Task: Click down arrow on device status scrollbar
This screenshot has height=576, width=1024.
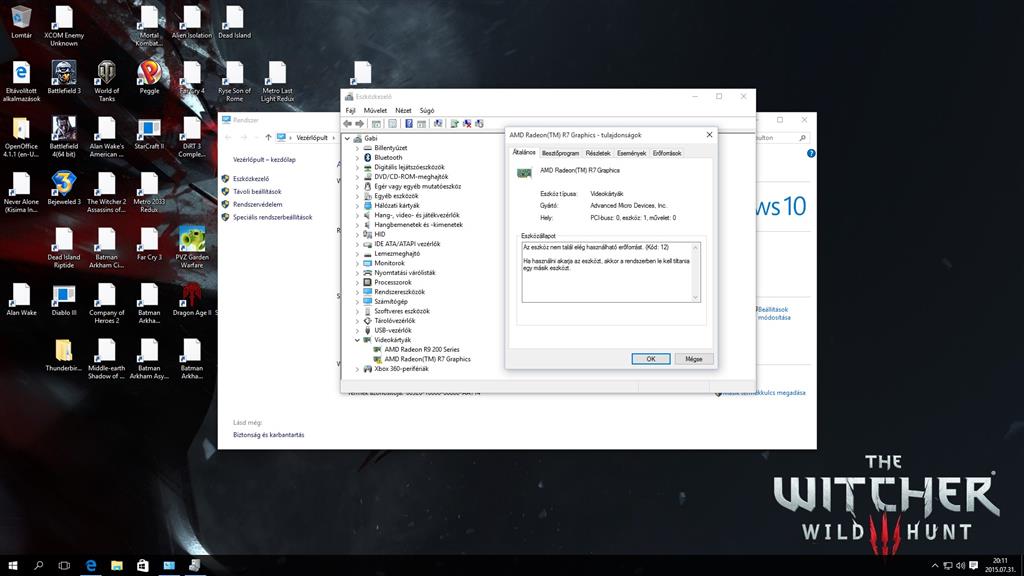Action: [x=696, y=297]
